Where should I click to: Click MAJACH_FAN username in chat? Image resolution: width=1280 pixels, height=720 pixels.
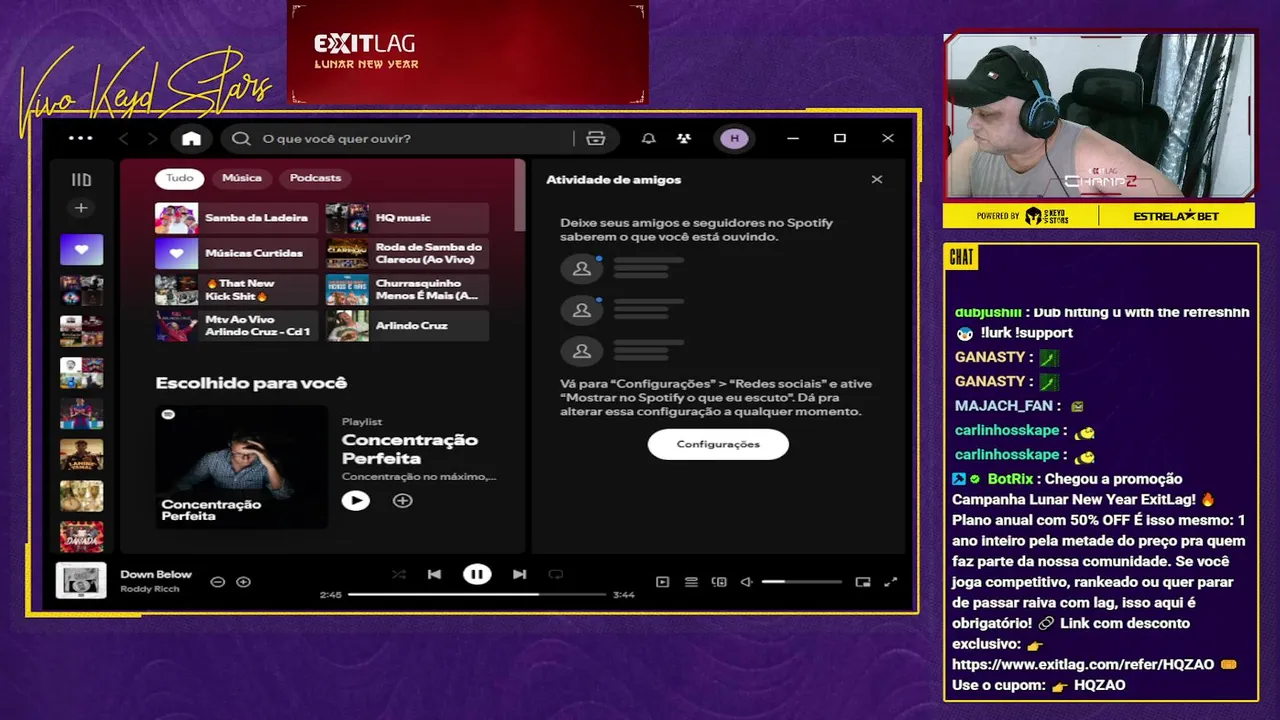click(x=1005, y=406)
